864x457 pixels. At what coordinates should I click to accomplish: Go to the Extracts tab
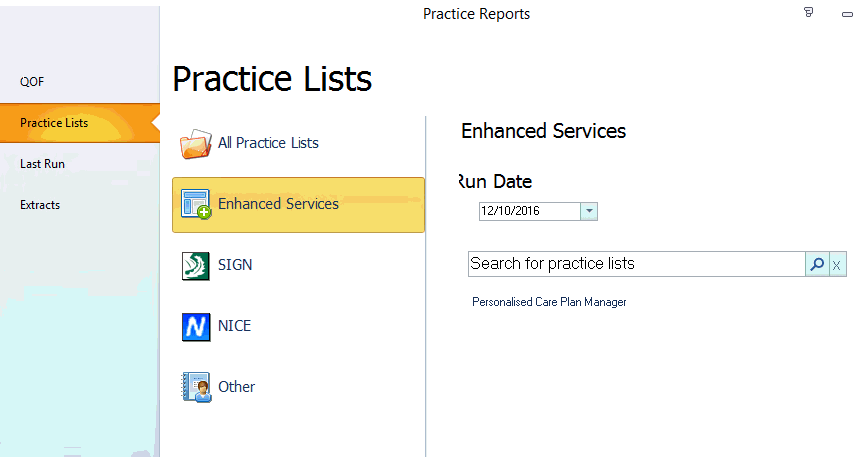40,205
